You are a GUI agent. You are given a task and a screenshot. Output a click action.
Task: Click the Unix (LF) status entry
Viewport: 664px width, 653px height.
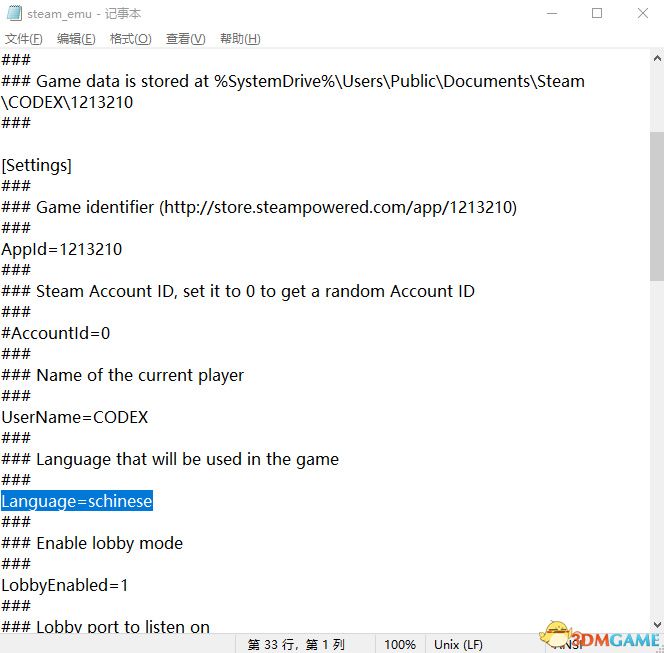tap(458, 644)
